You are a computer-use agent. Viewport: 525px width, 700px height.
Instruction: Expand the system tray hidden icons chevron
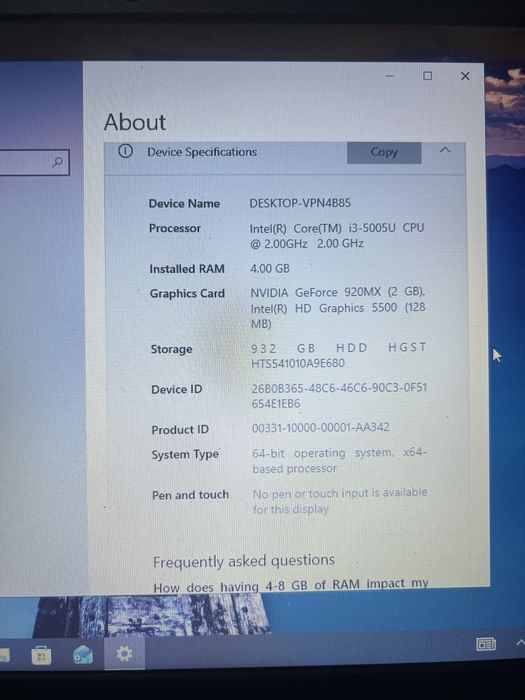[521, 642]
